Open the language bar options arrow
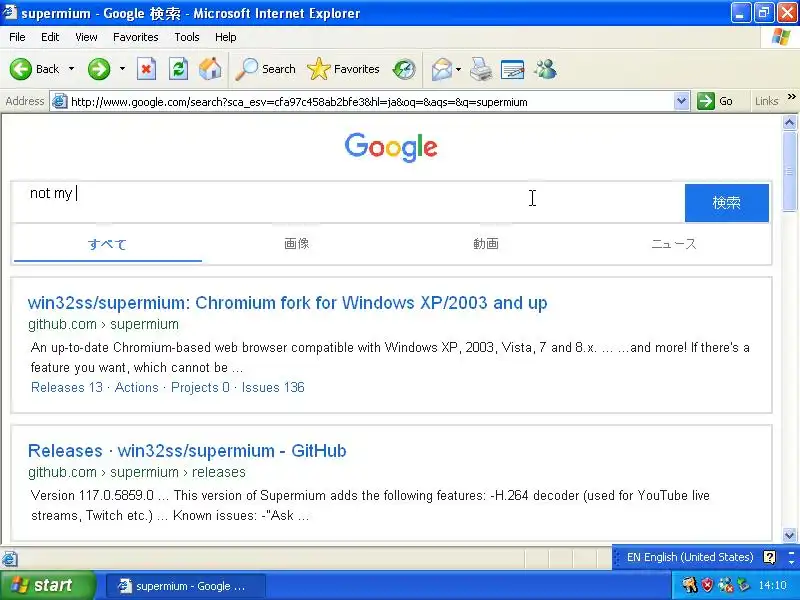The width and height of the screenshot is (800, 600). click(x=791, y=560)
